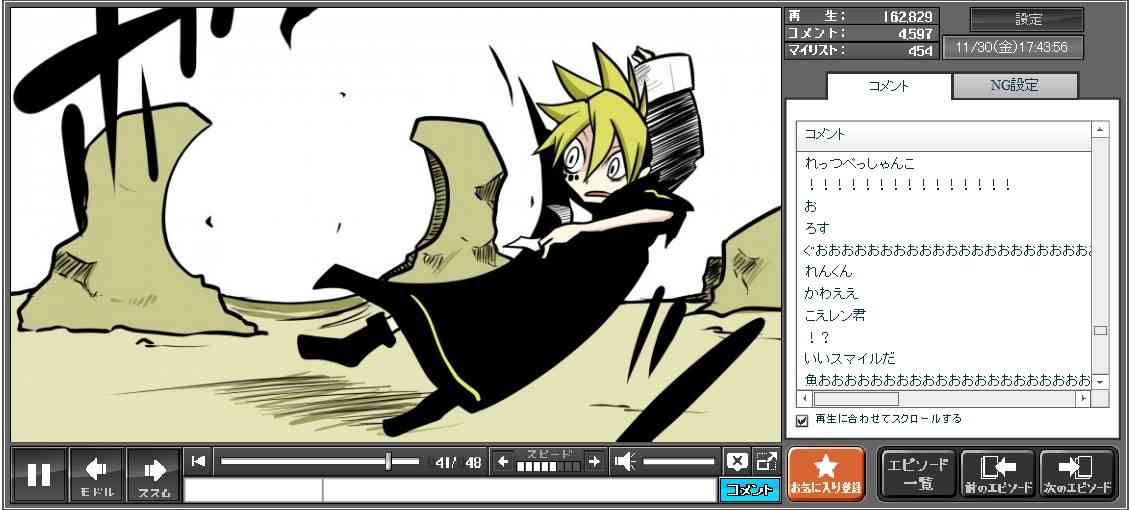Switch to the NG設定 tab
Screen dimensions: 1131x510
[x=1014, y=86]
